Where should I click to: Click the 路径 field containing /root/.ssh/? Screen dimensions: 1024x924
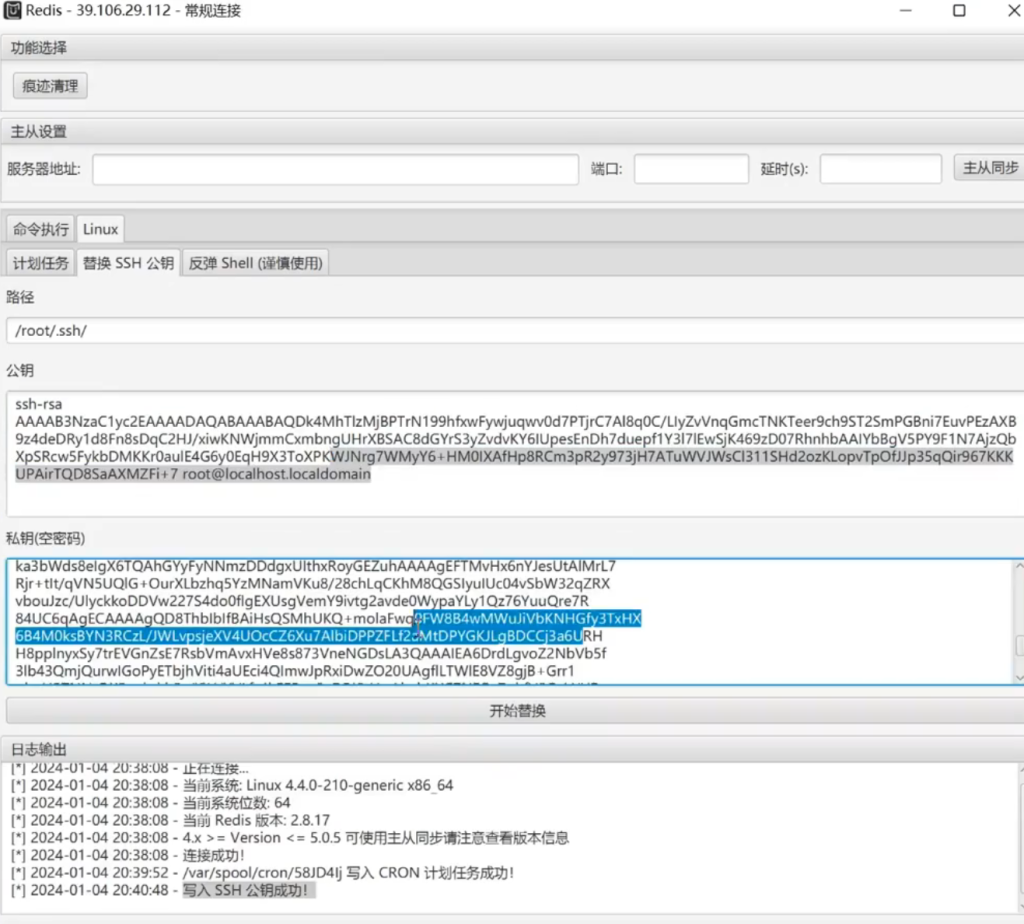tap(515, 330)
